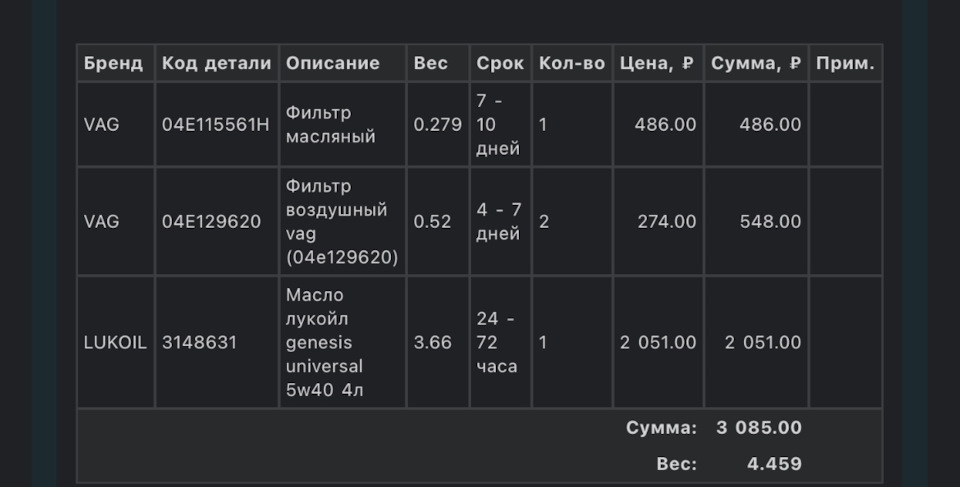Select part code 04E115561H
This screenshot has height=487, width=960.
tap(216, 124)
